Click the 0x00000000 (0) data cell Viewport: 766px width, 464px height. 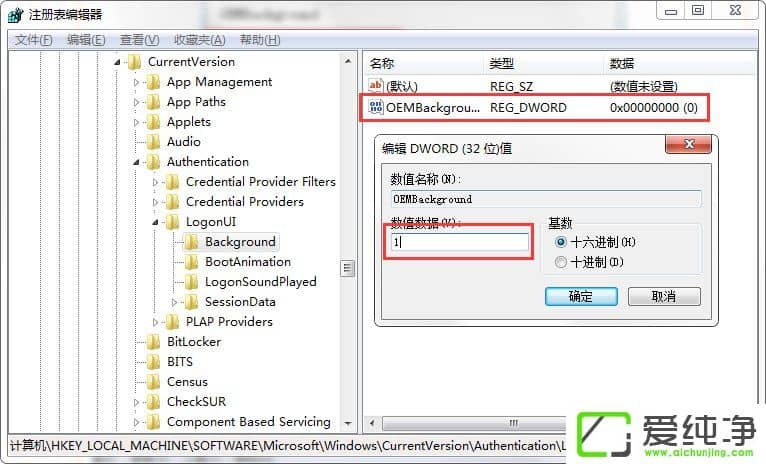(x=654, y=108)
